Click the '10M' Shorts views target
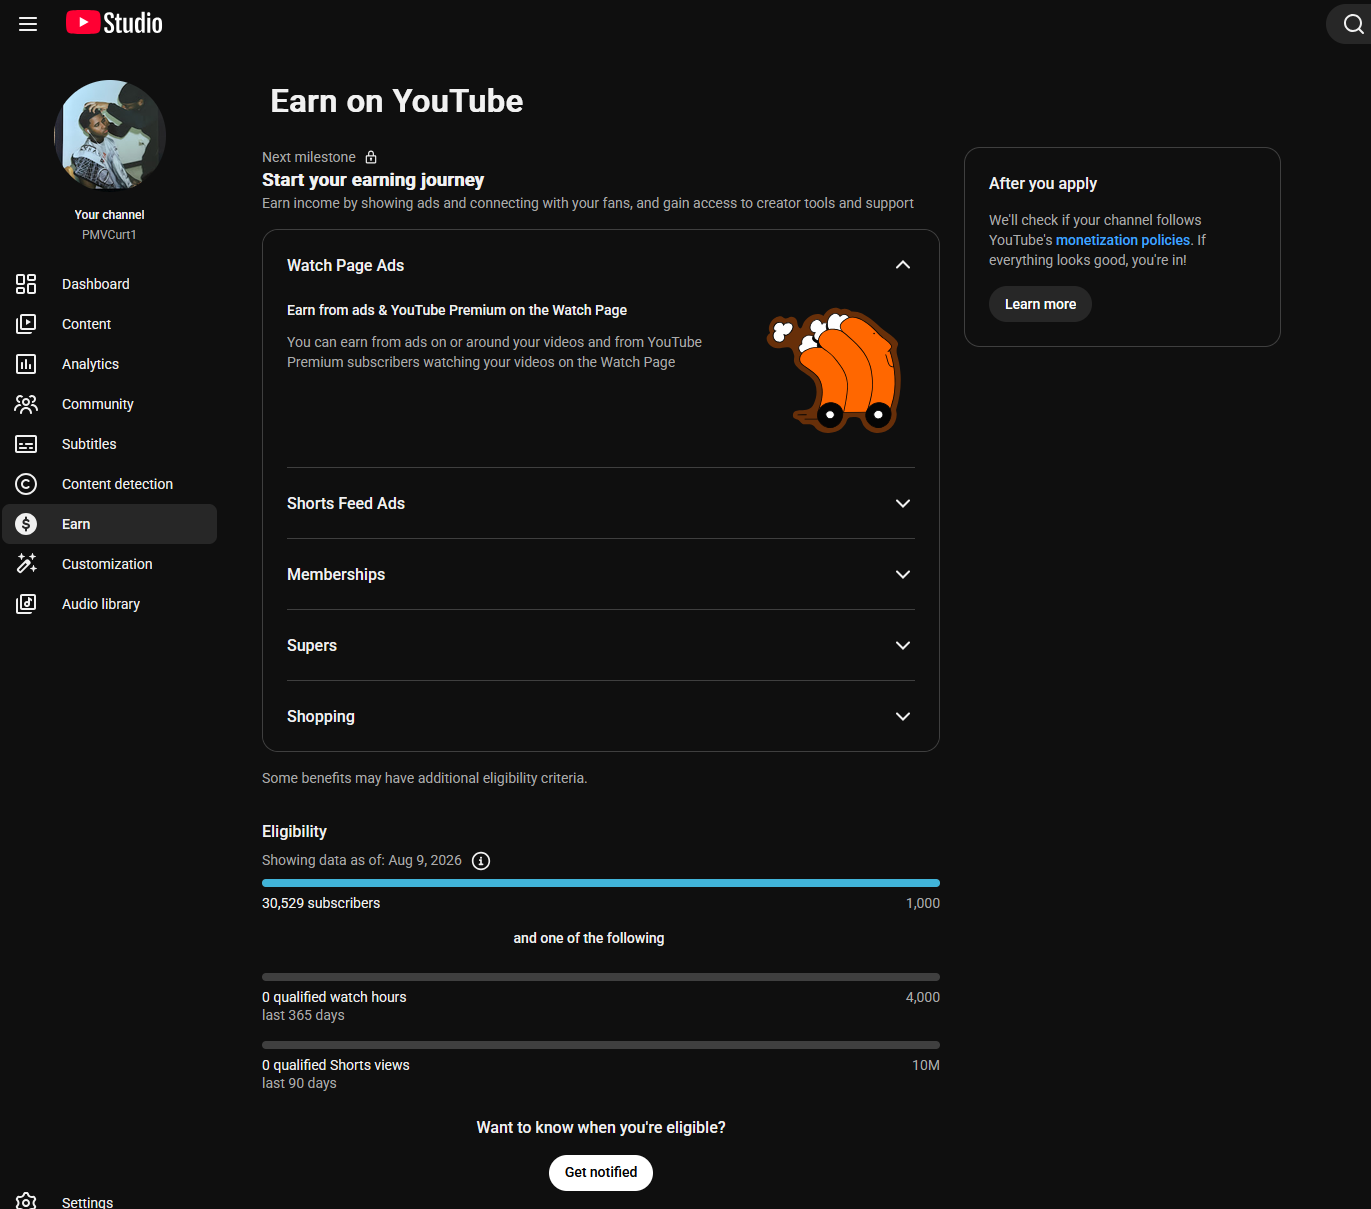Screen dimensions: 1371x1209 pyautogui.click(x=926, y=1065)
